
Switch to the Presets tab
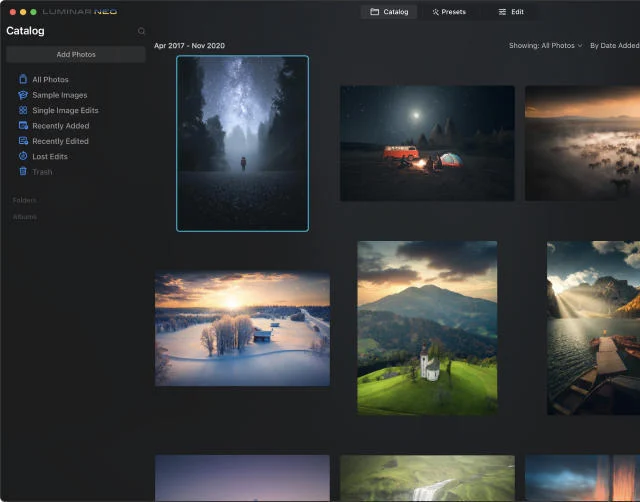449,12
